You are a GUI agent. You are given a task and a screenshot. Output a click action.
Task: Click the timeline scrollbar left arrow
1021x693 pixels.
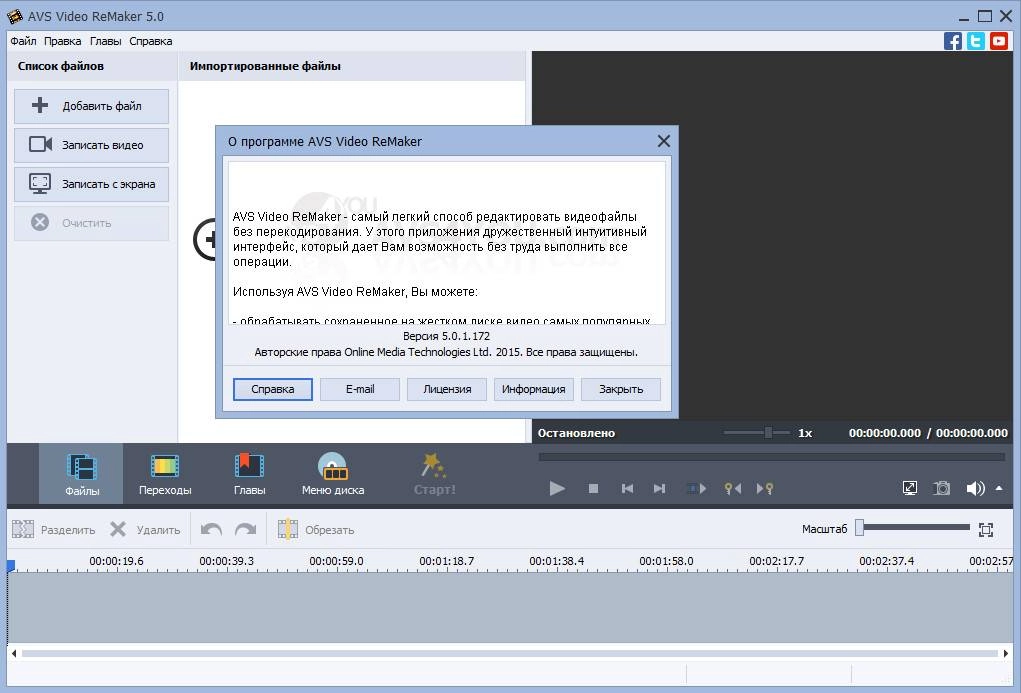click(14, 653)
